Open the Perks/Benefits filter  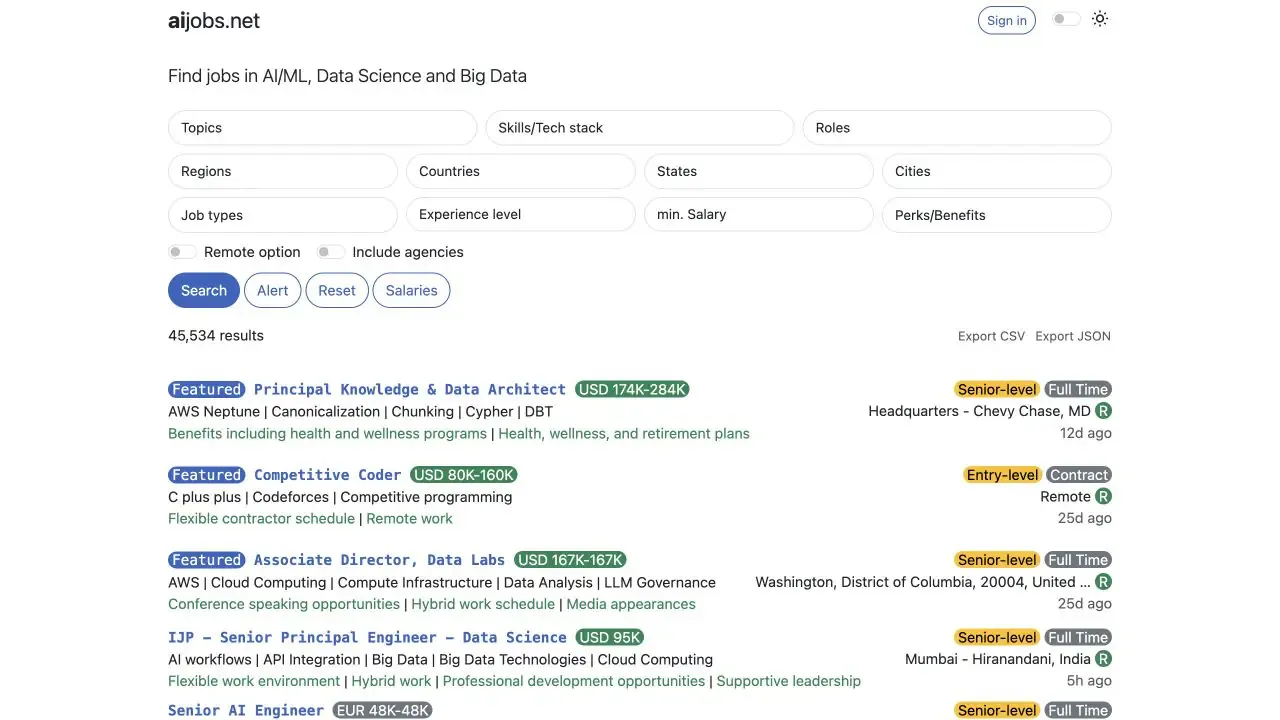click(x=997, y=215)
